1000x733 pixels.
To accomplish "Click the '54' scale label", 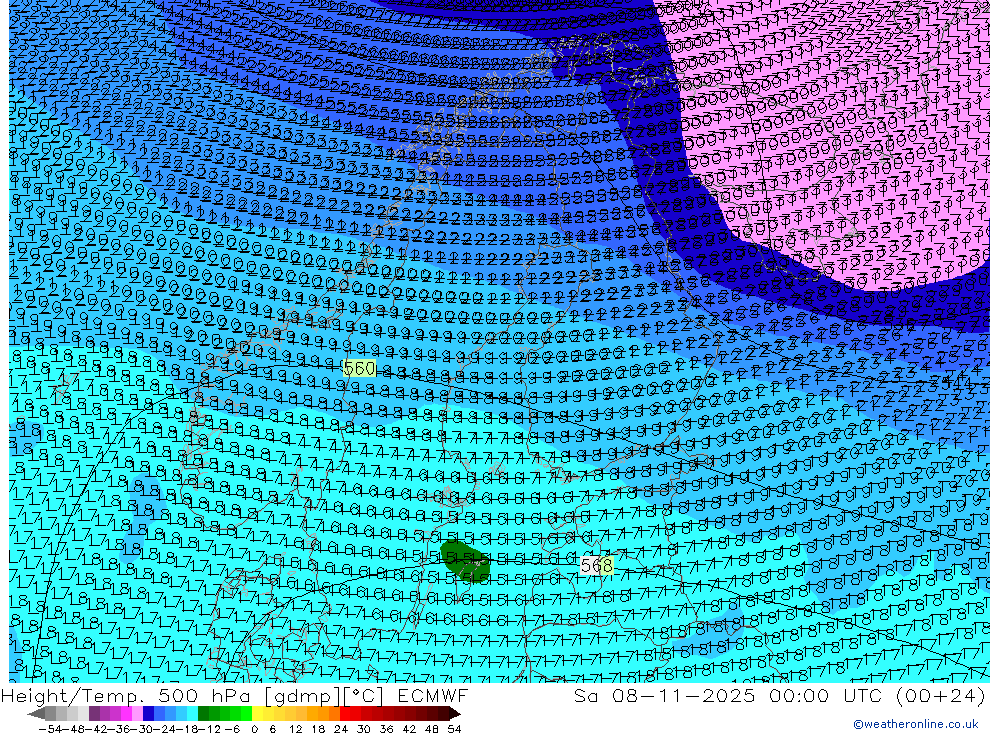I will point(454,729).
